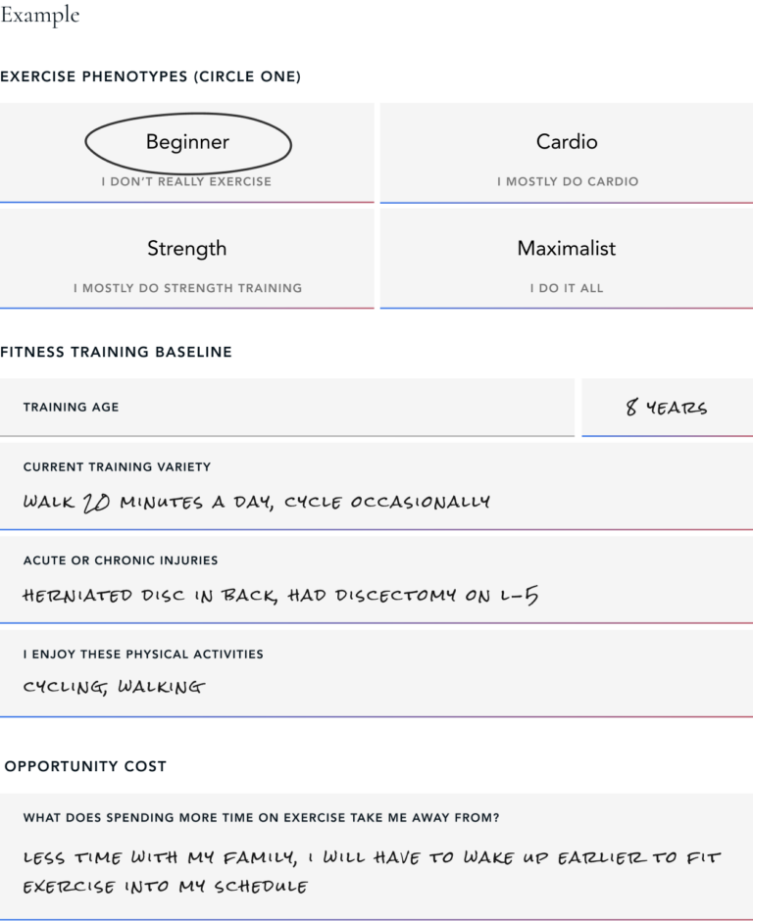Click the 'I mostly do strength training' subtitle
Viewport: 761px width, 921px height.
tap(187, 288)
